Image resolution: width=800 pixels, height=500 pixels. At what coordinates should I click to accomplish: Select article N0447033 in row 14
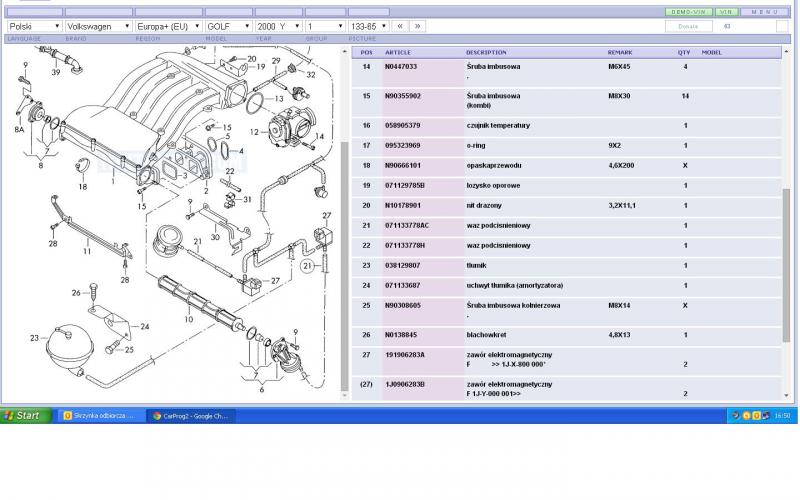401,66
